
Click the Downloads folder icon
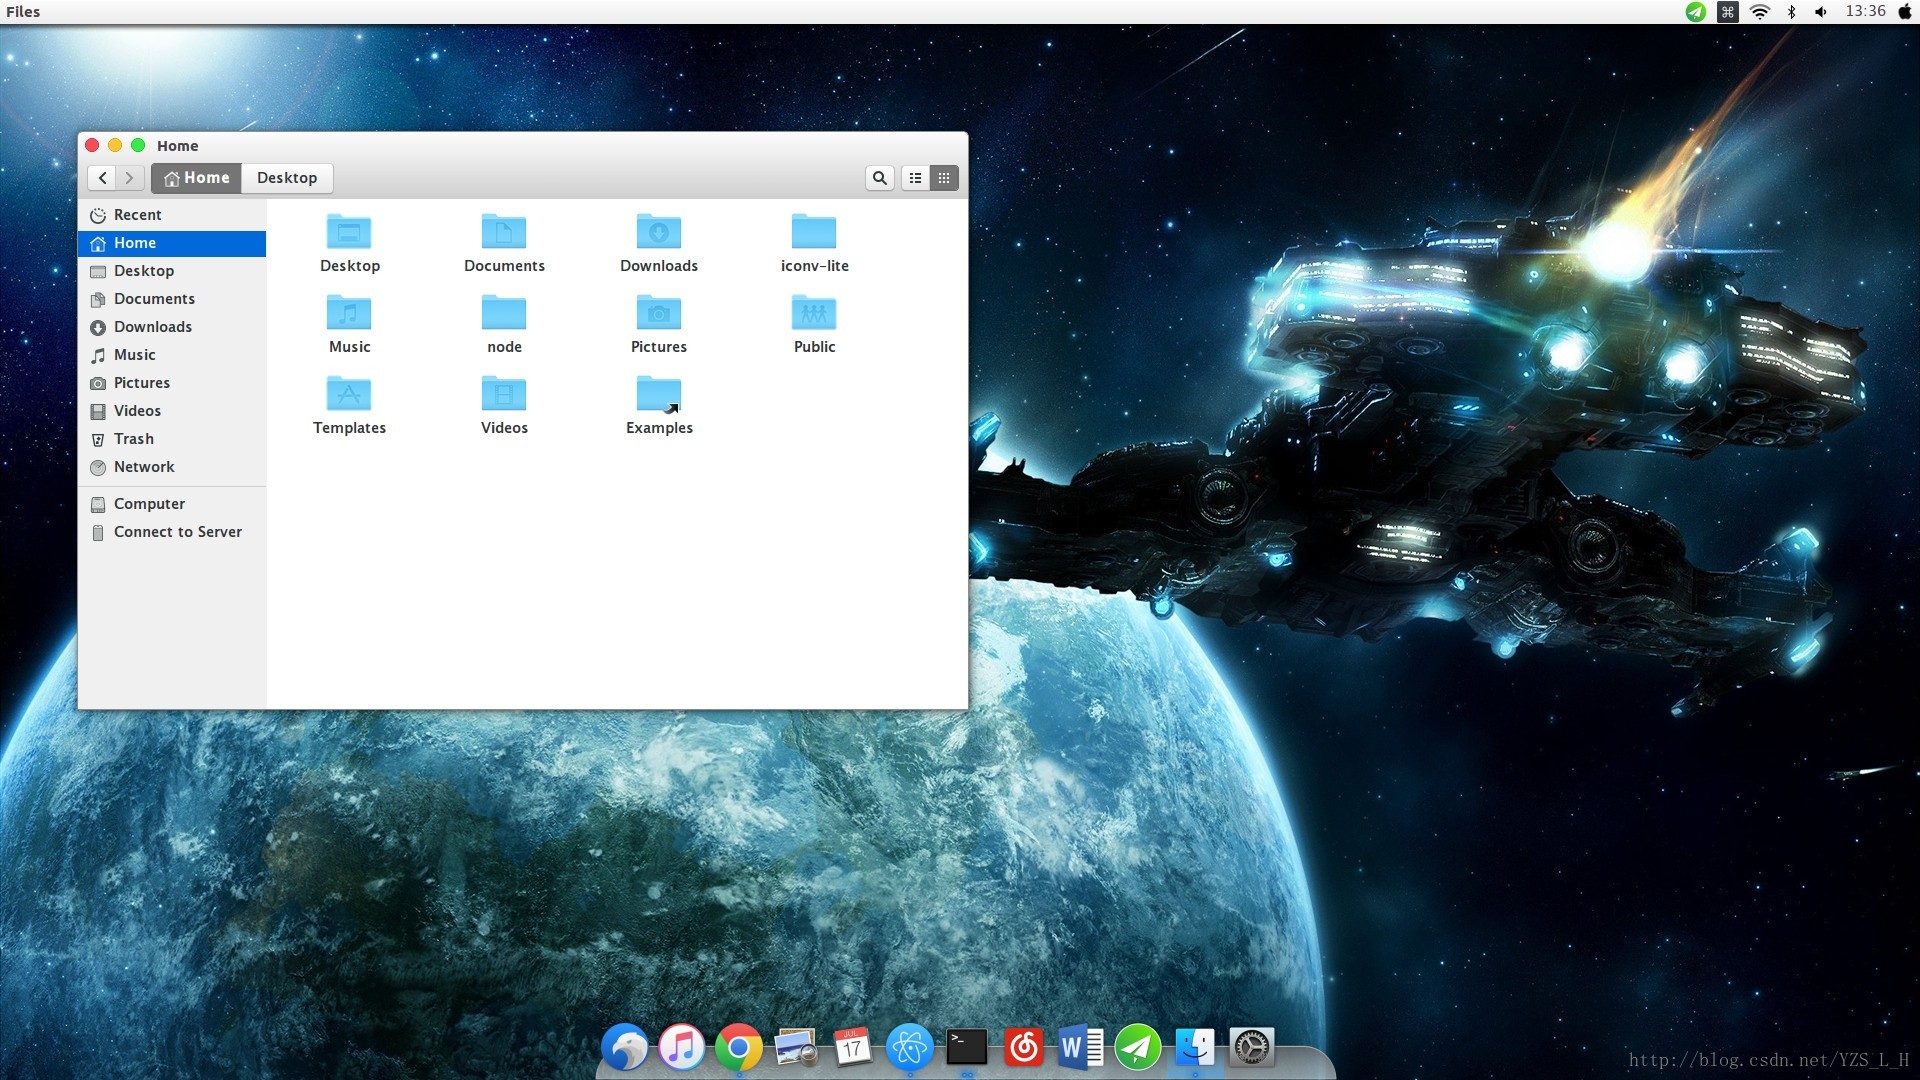(658, 233)
